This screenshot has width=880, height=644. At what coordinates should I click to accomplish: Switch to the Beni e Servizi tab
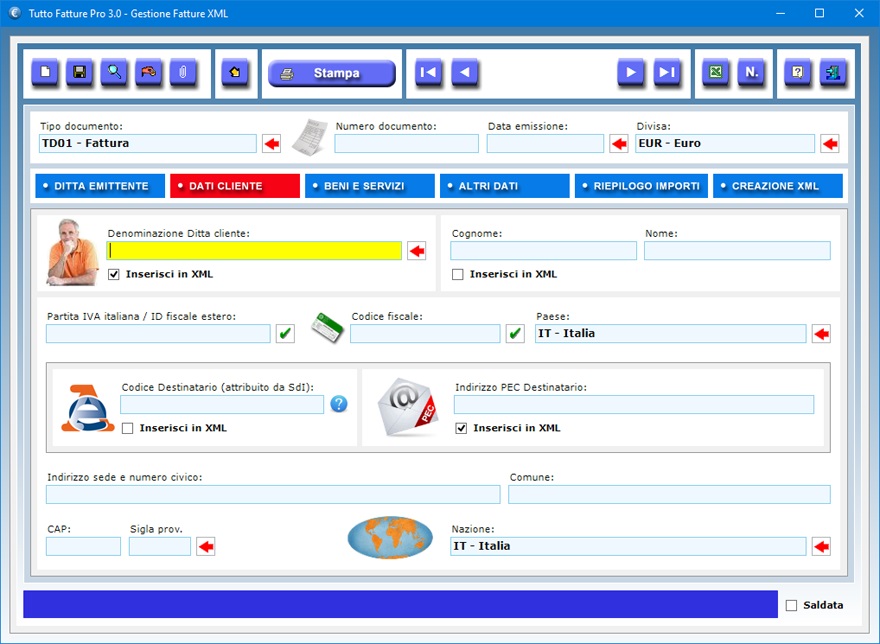point(369,186)
